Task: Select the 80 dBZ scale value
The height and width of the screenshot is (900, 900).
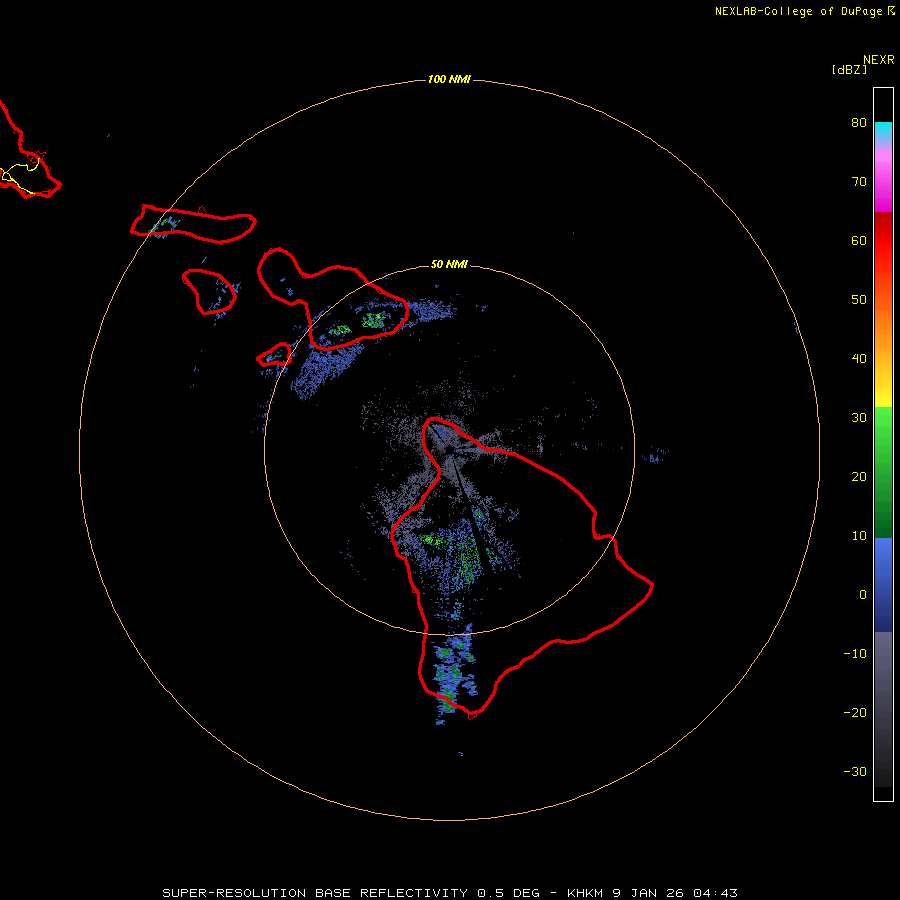Action: tap(859, 123)
